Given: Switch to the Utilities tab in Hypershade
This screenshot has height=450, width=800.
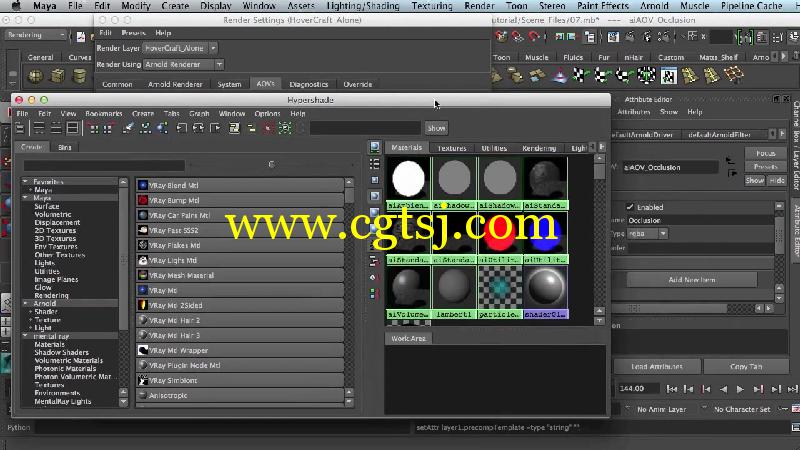Looking at the screenshot, I should pos(494,148).
